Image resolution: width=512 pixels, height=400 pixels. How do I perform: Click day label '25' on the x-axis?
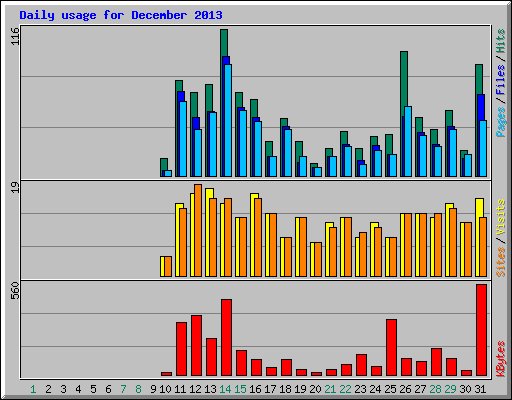click(x=390, y=389)
